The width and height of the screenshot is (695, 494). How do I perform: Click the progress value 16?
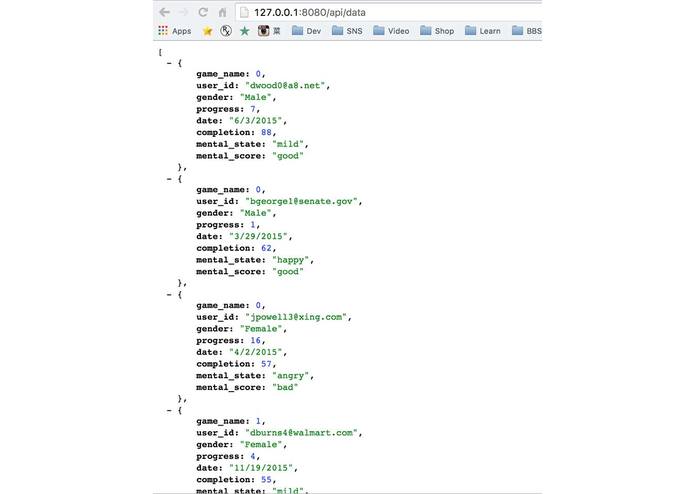tap(255, 340)
